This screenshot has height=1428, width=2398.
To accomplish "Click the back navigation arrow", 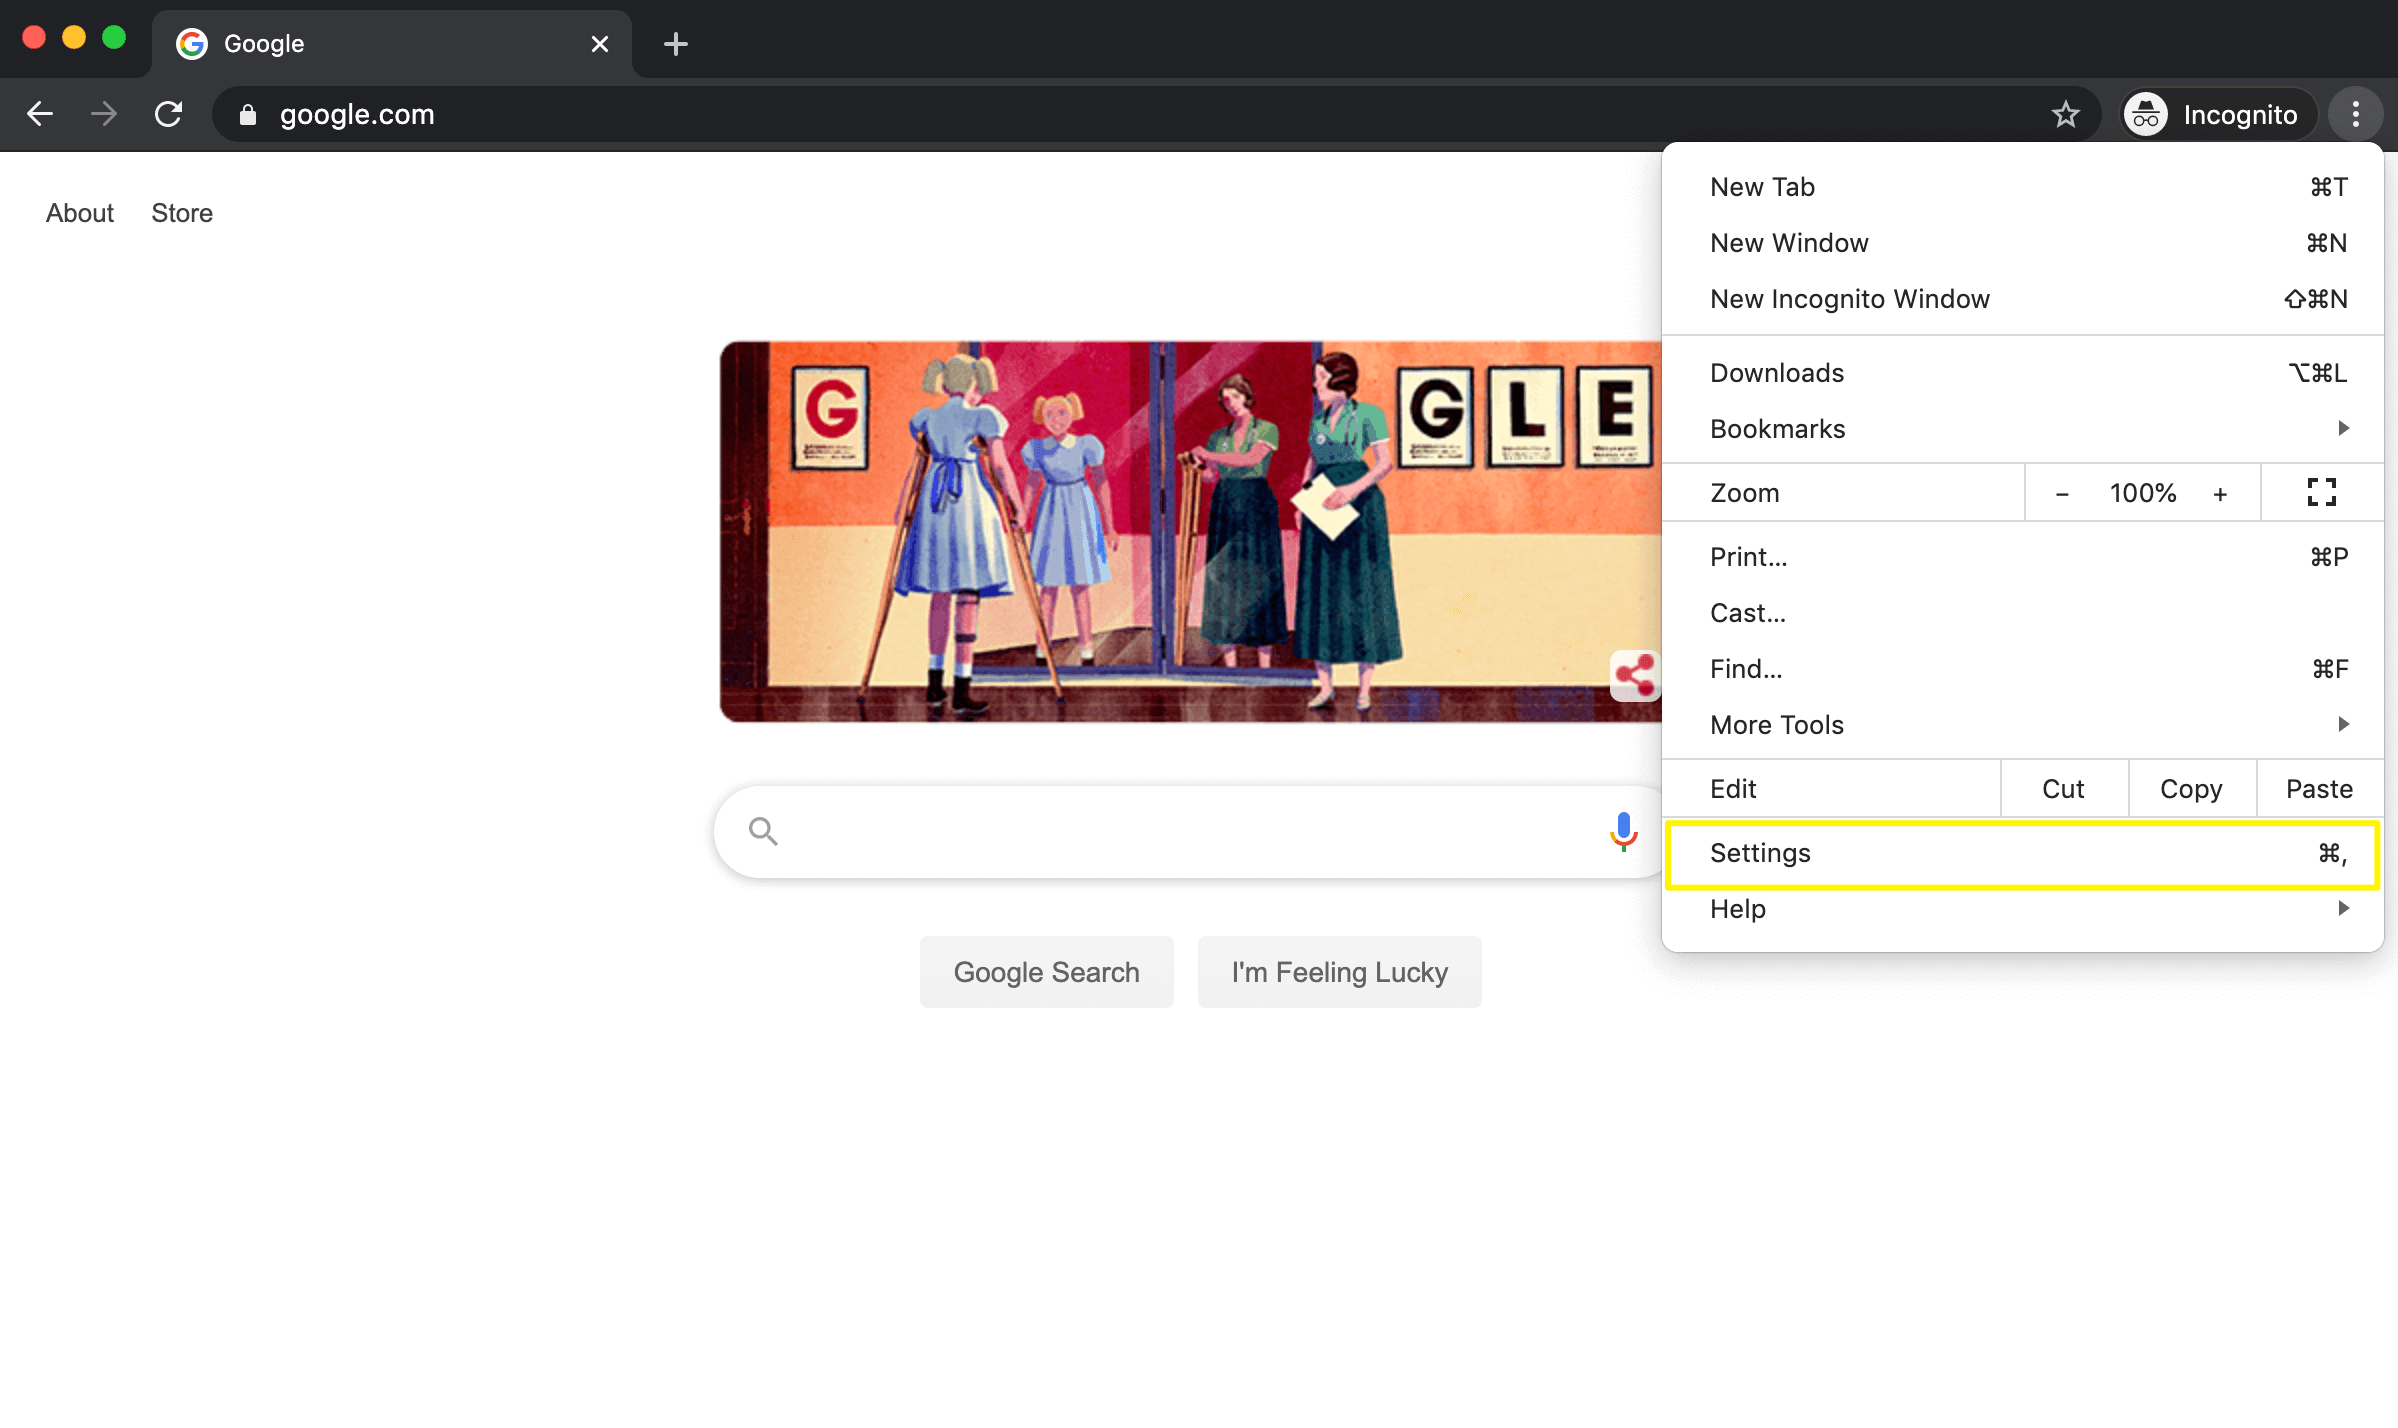I will [40, 113].
